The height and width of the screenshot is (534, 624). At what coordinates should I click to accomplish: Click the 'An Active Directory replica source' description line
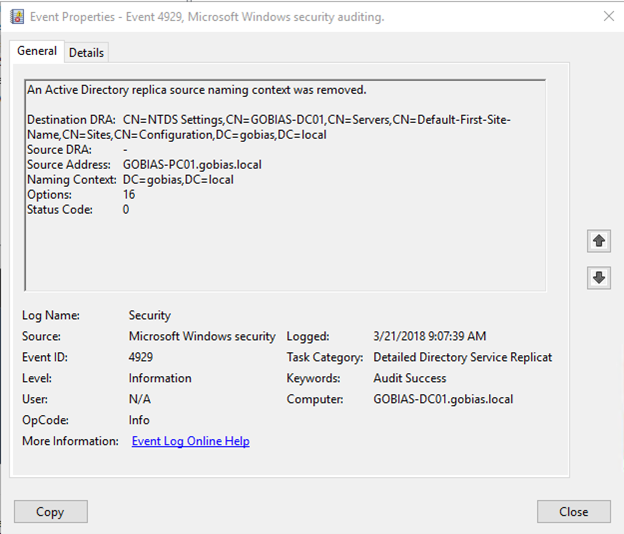coord(197,90)
